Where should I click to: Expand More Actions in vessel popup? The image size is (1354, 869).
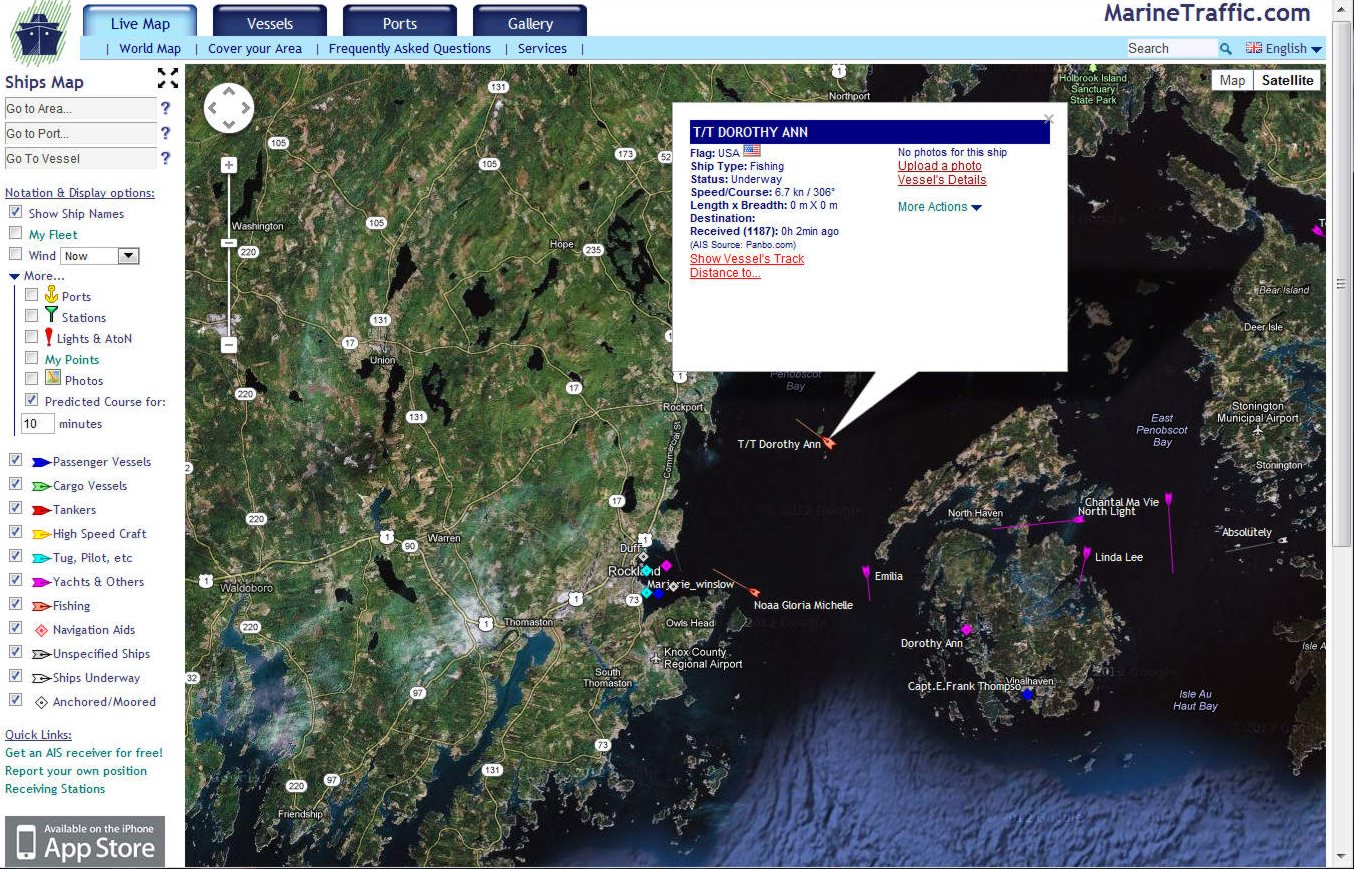[x=940, y=207]
